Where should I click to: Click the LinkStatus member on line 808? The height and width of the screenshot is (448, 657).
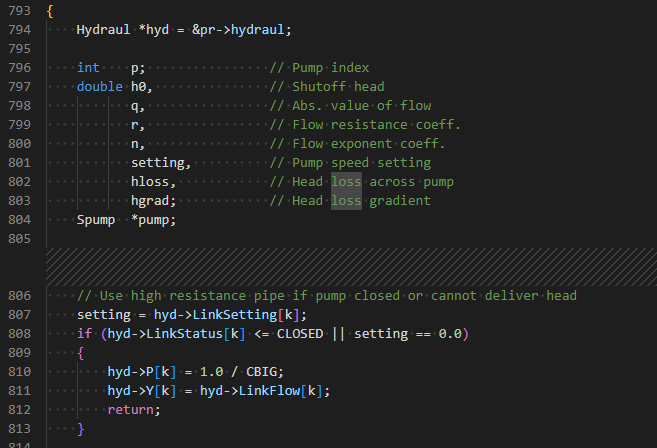click(184, 334)
